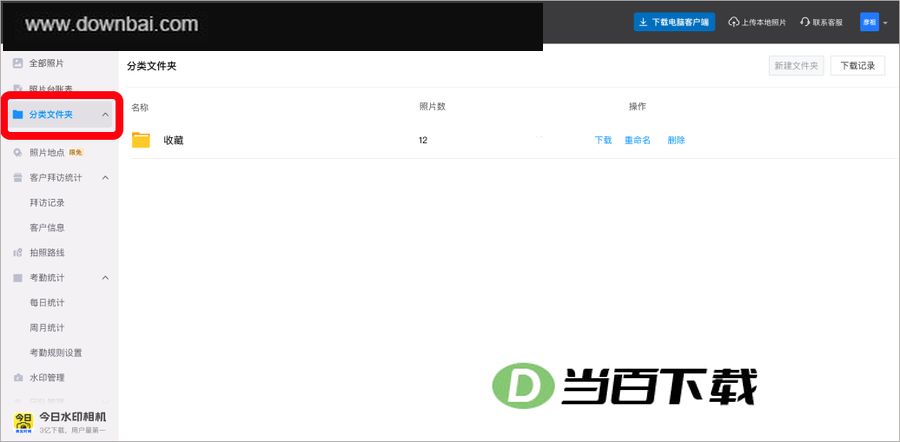Click the 上传本地照片 label

(x=763, y=22)
